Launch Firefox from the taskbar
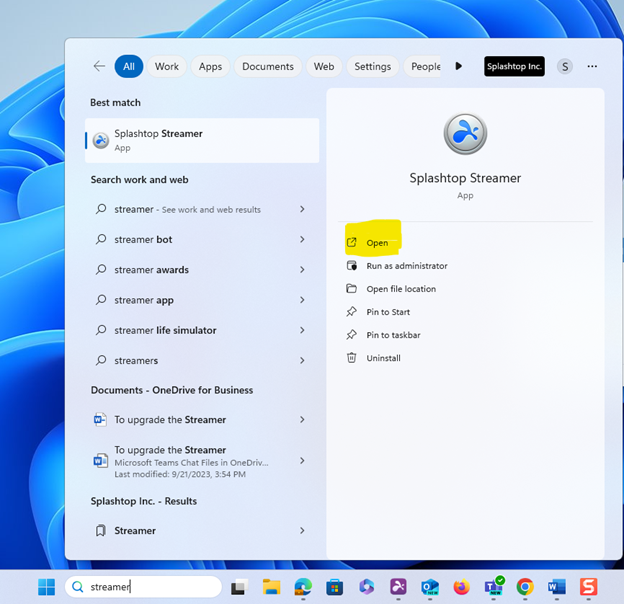 click(x=462, y=587)
